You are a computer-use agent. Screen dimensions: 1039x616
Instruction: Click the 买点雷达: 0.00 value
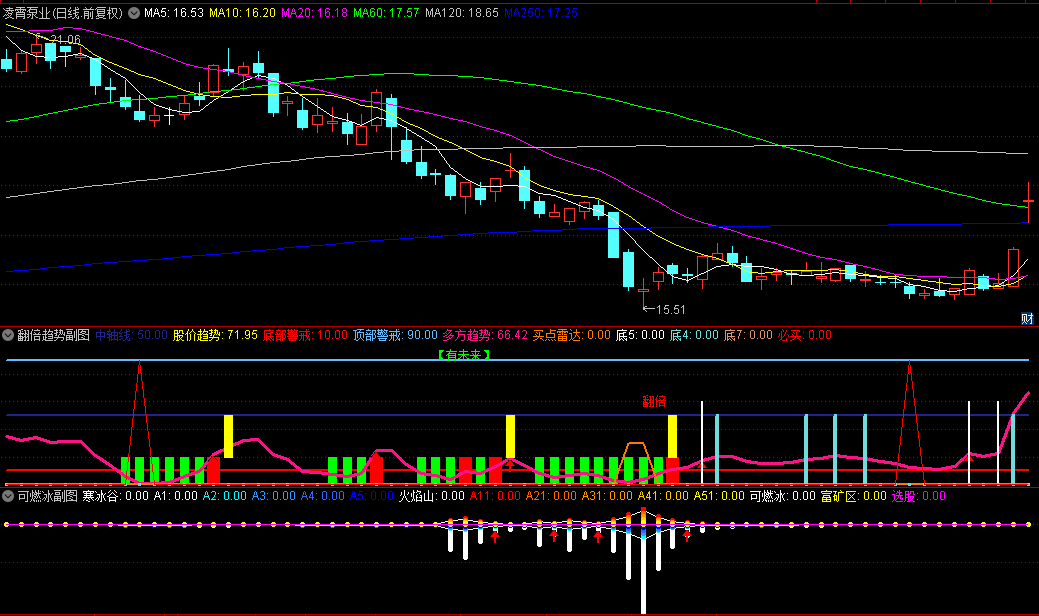point(572,335)
